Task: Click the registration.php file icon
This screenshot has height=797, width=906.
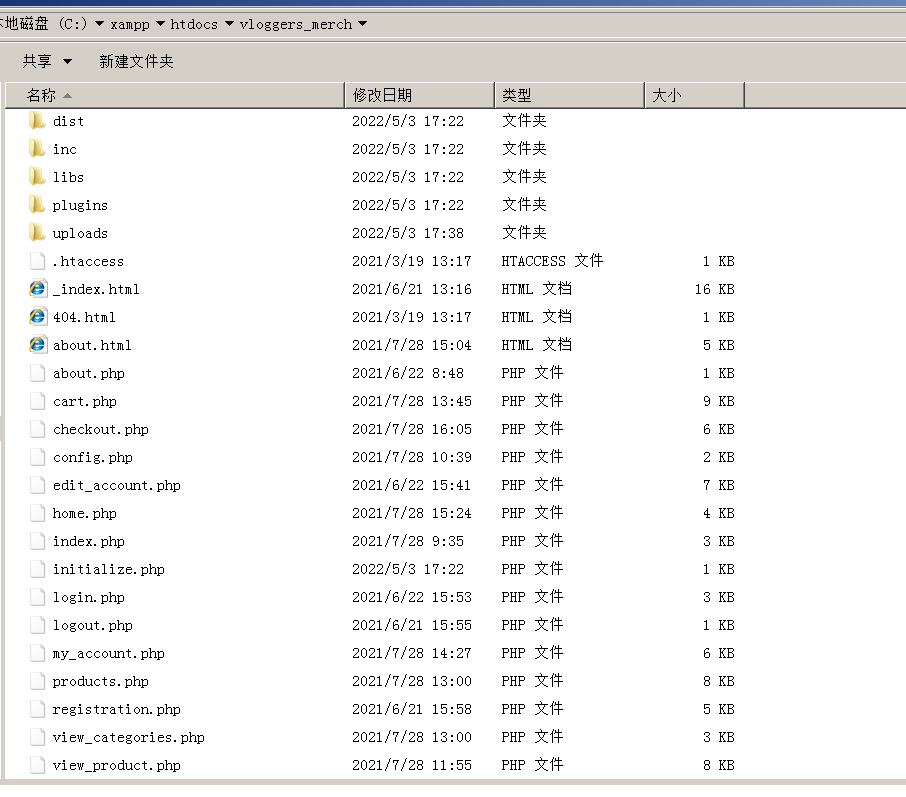Action: 37,710
